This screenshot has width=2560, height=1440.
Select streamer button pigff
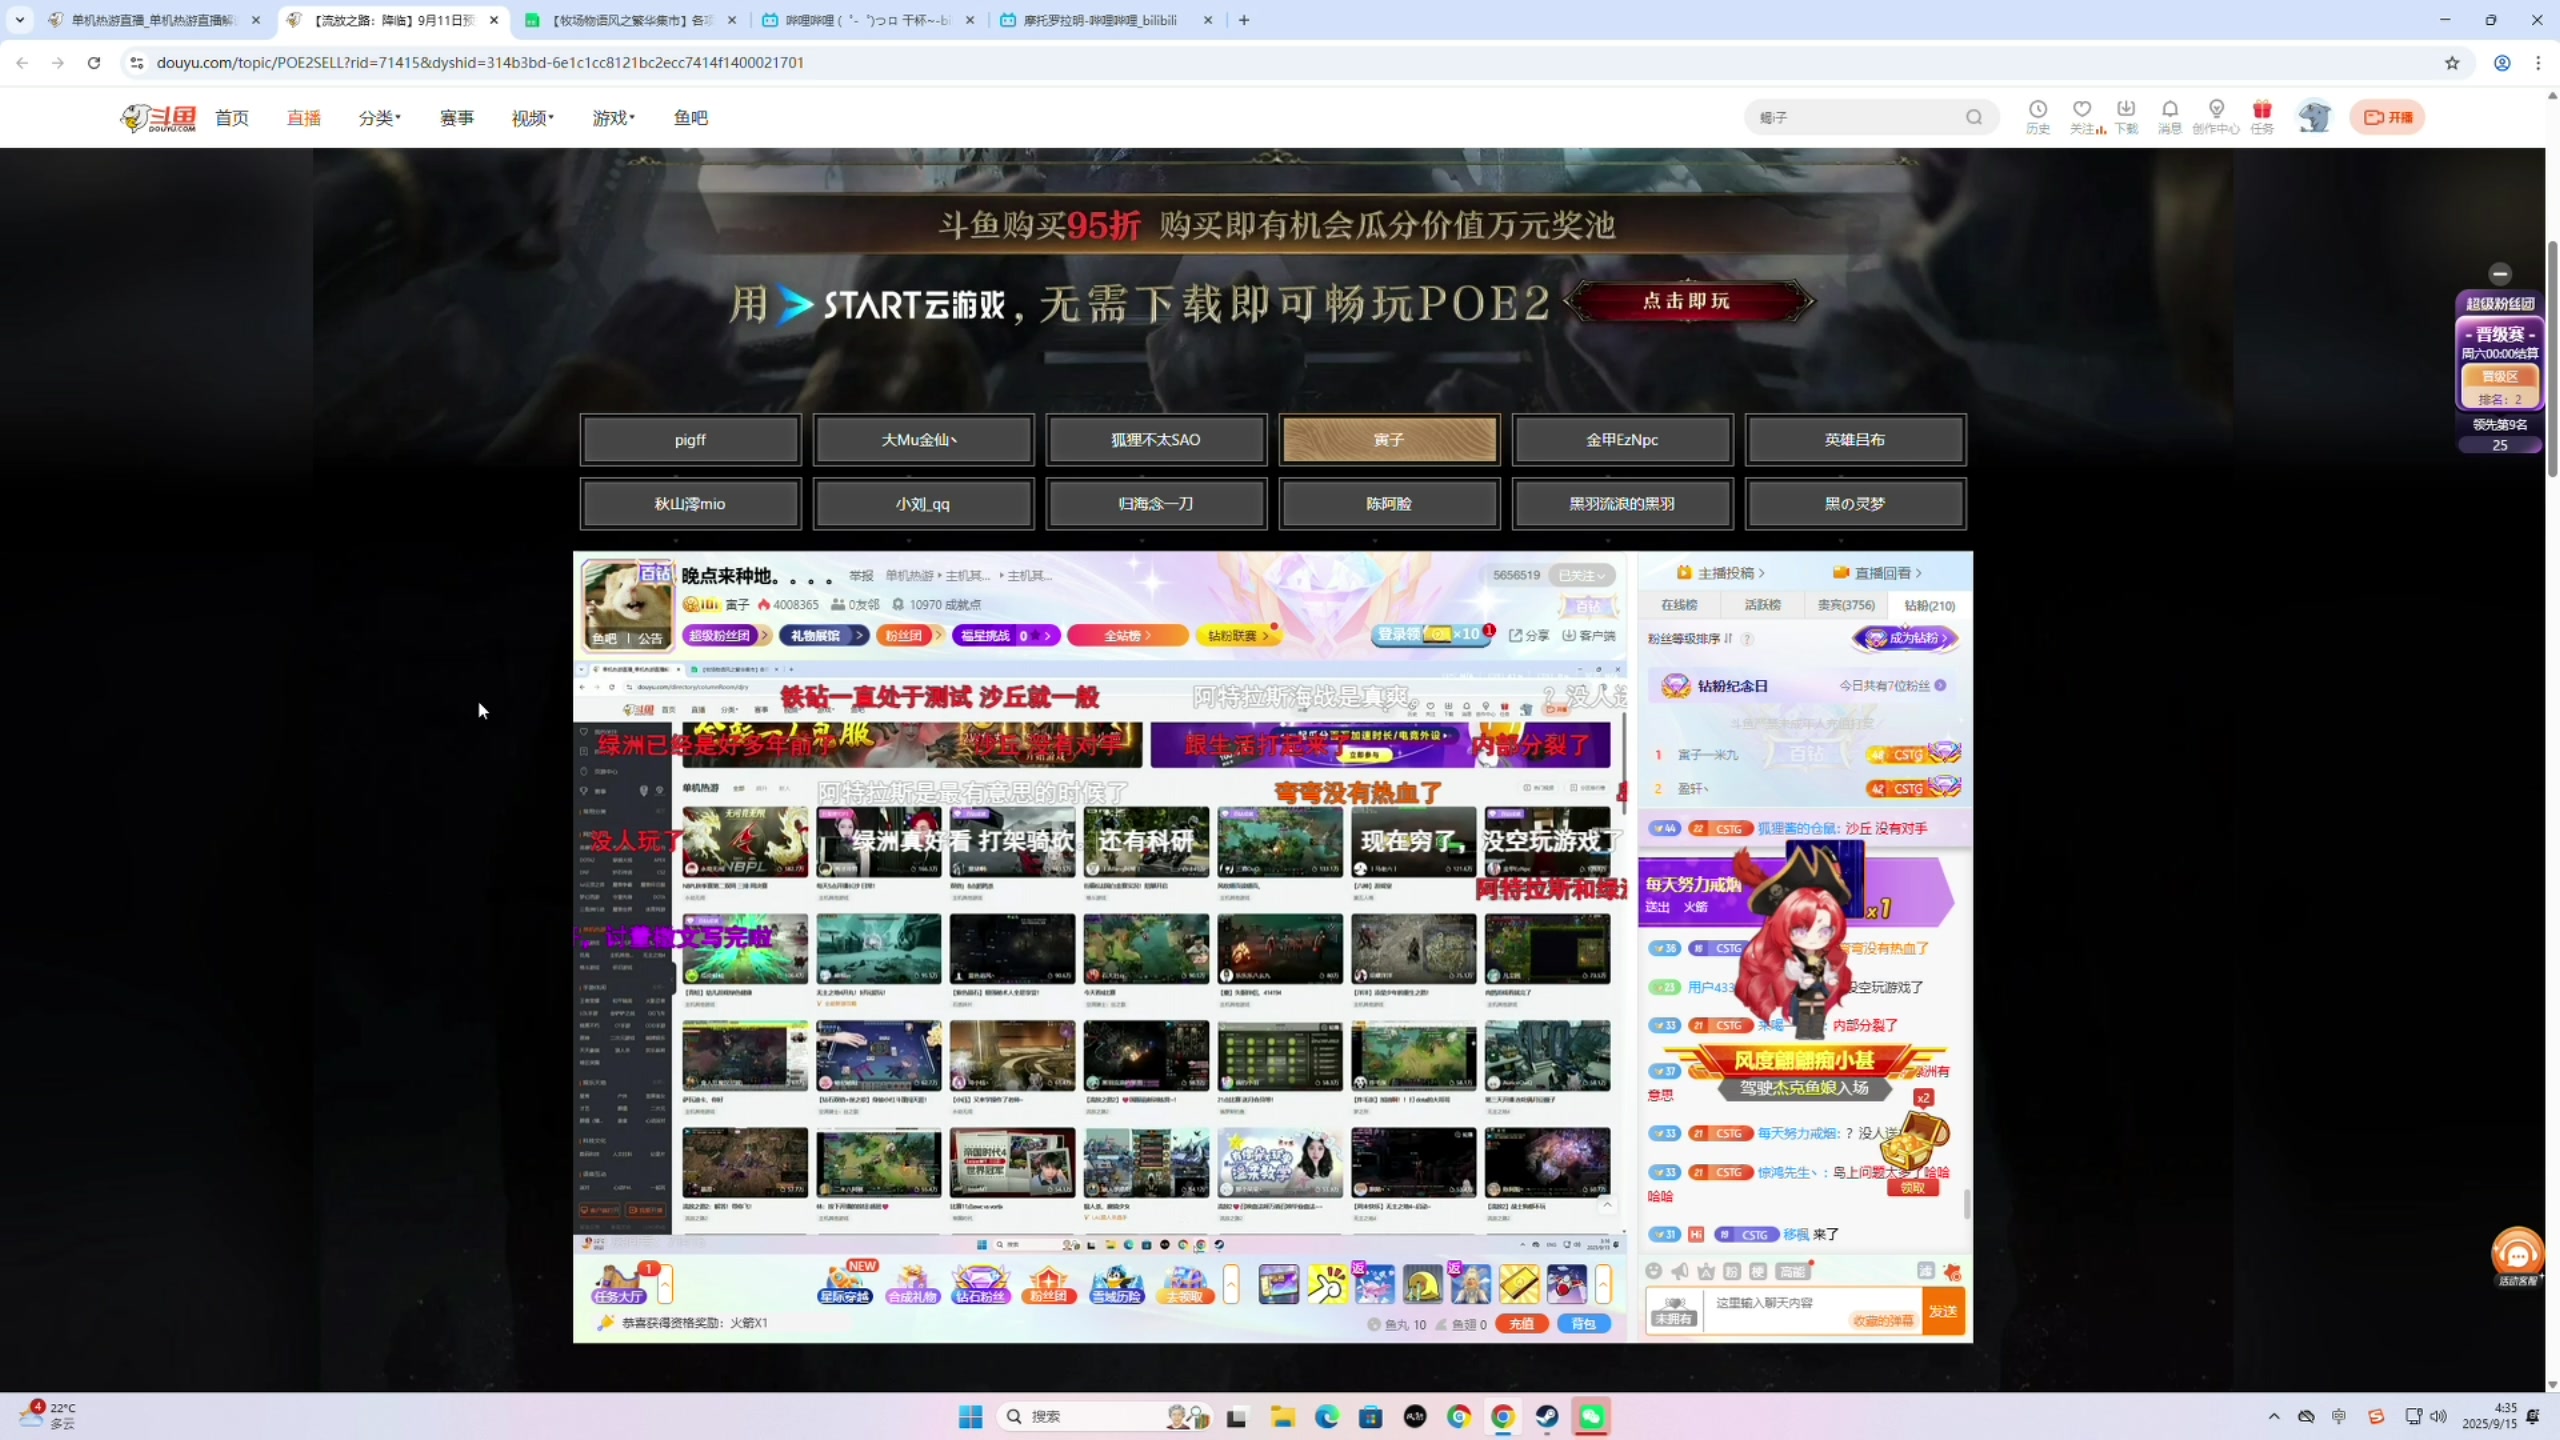[690, 440]
